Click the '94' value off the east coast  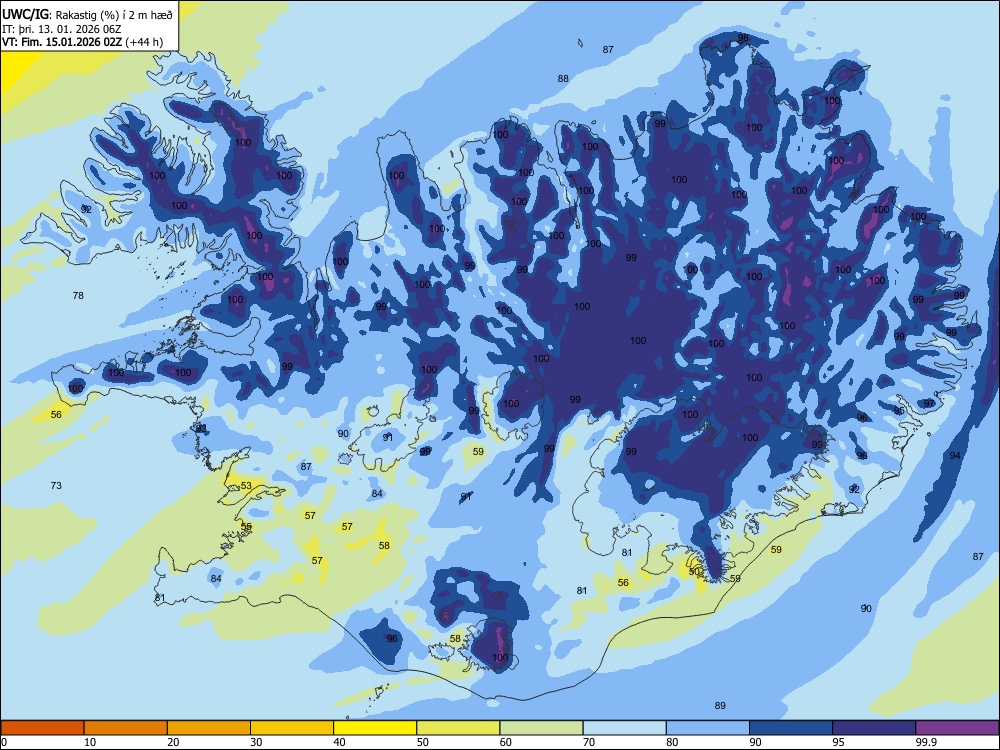[955, 455]
